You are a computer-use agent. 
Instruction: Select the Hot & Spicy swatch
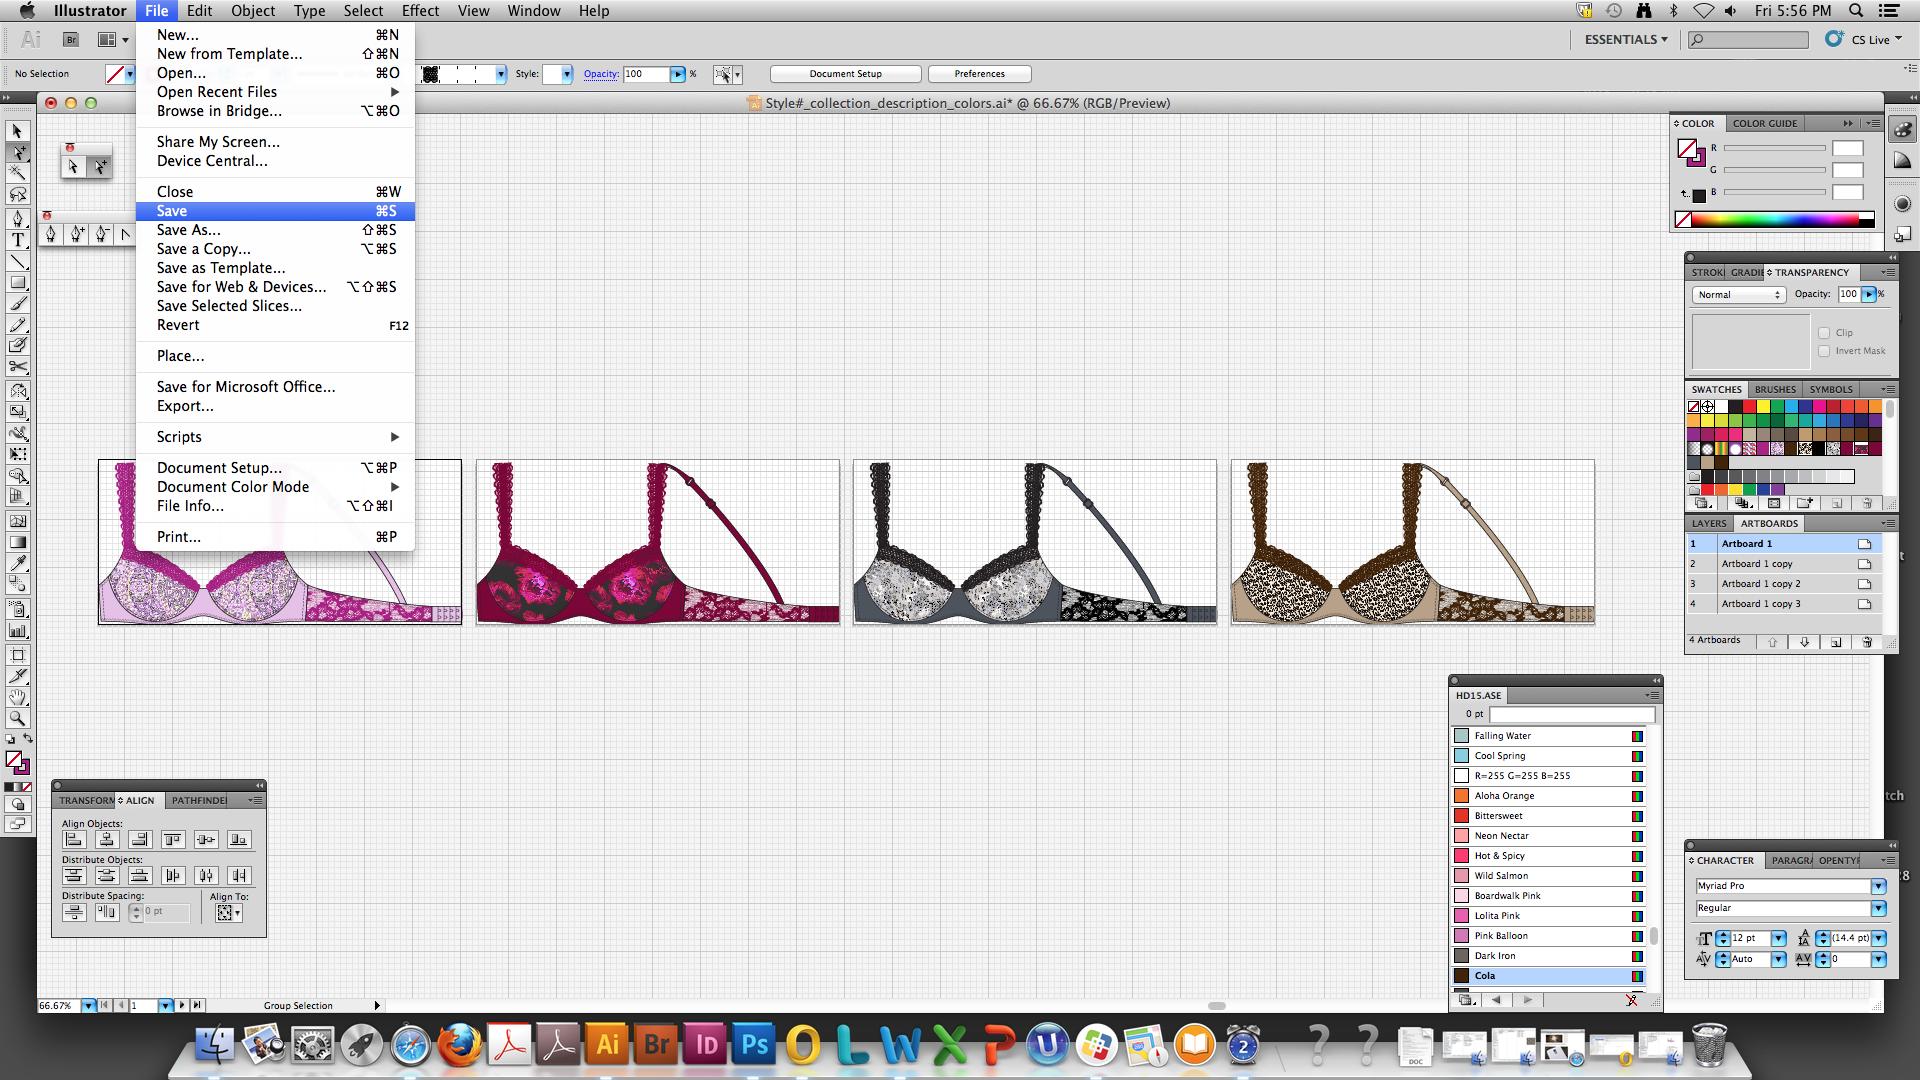(1499, 856)
